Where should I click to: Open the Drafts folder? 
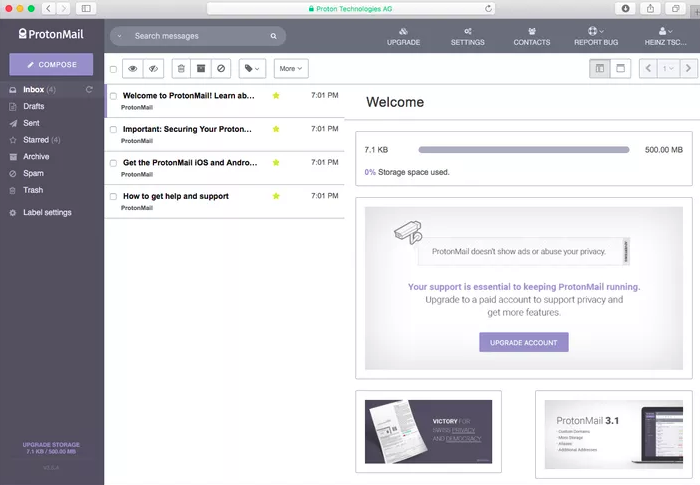click(34, 106)
